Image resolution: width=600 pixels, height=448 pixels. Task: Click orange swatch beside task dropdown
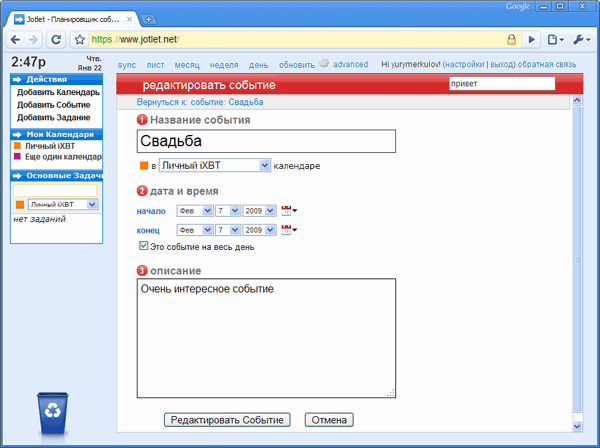(x=20, y=205)
